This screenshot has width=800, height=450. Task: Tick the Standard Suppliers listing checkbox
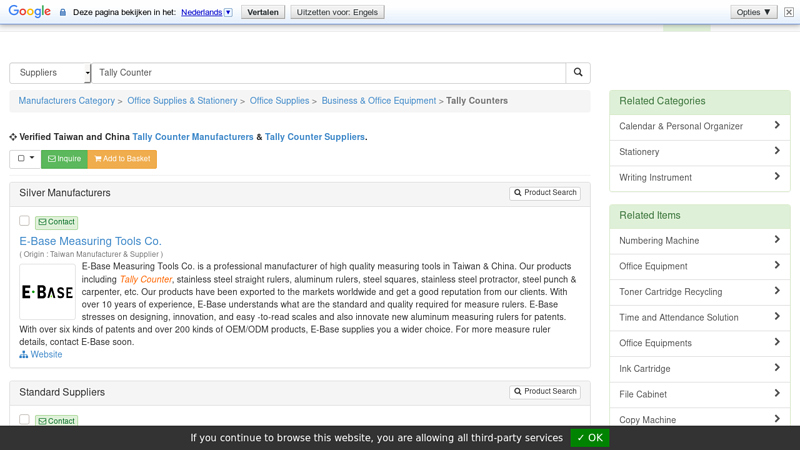(24, 420)
